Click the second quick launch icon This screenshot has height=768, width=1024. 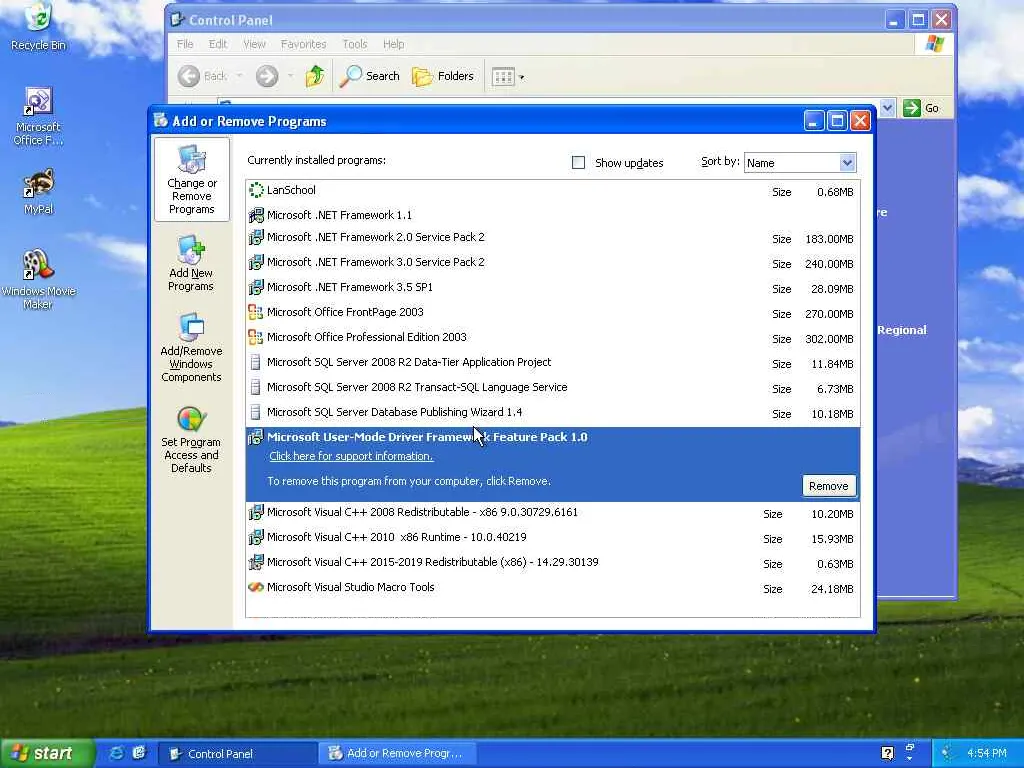[x=139, y=753]
